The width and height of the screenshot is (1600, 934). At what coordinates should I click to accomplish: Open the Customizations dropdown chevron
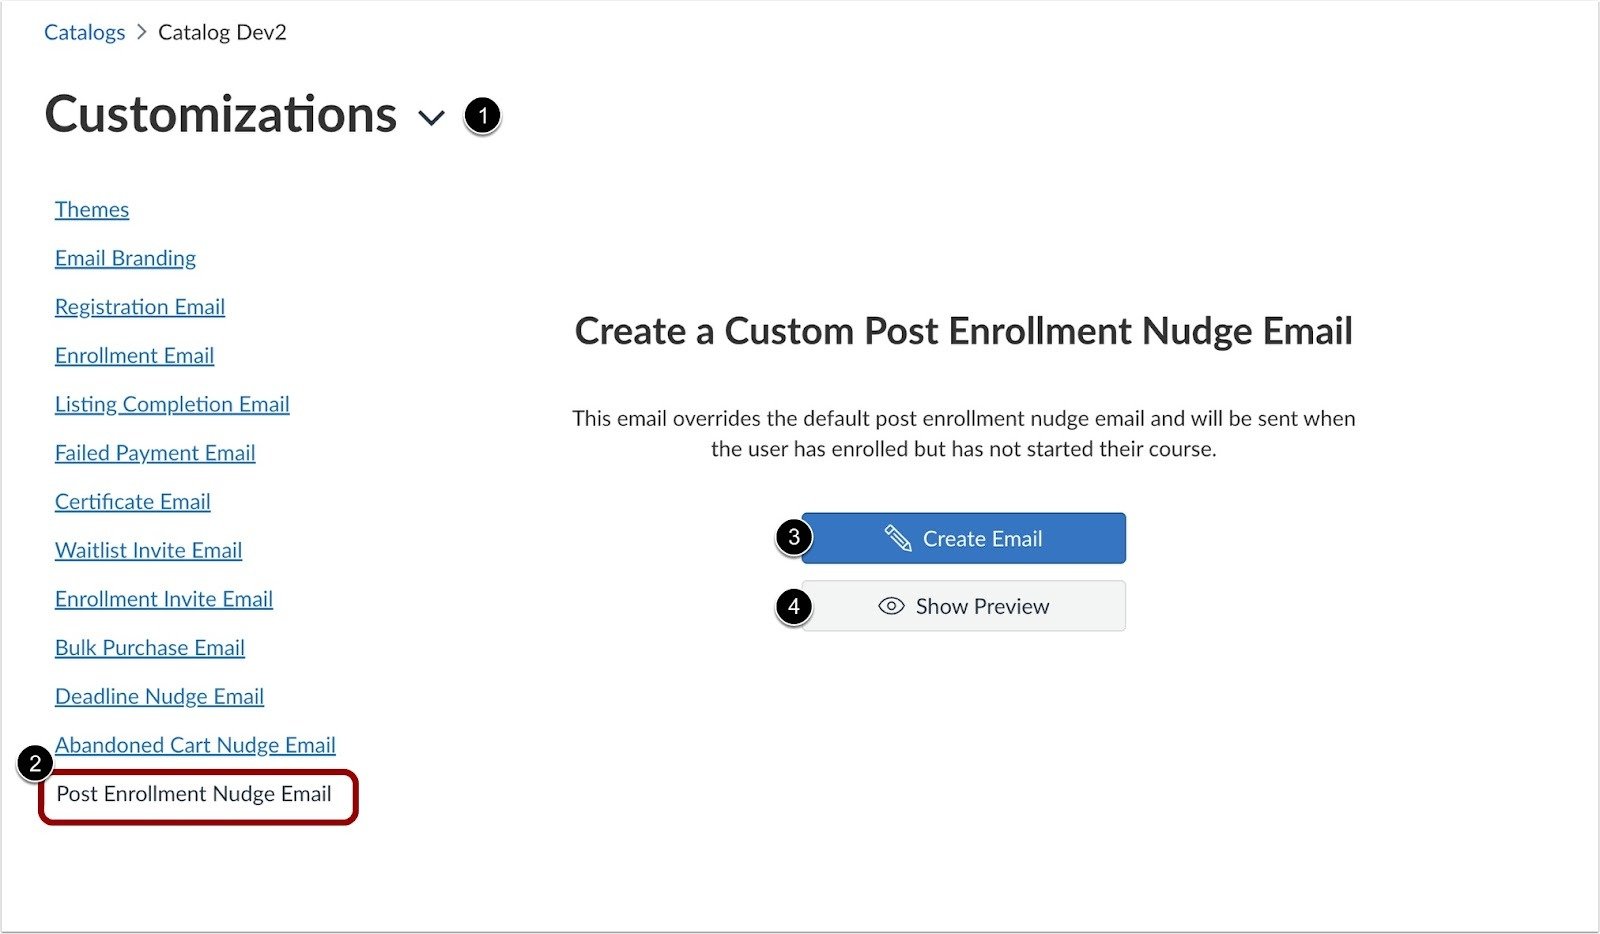click(x=431, y=117)
